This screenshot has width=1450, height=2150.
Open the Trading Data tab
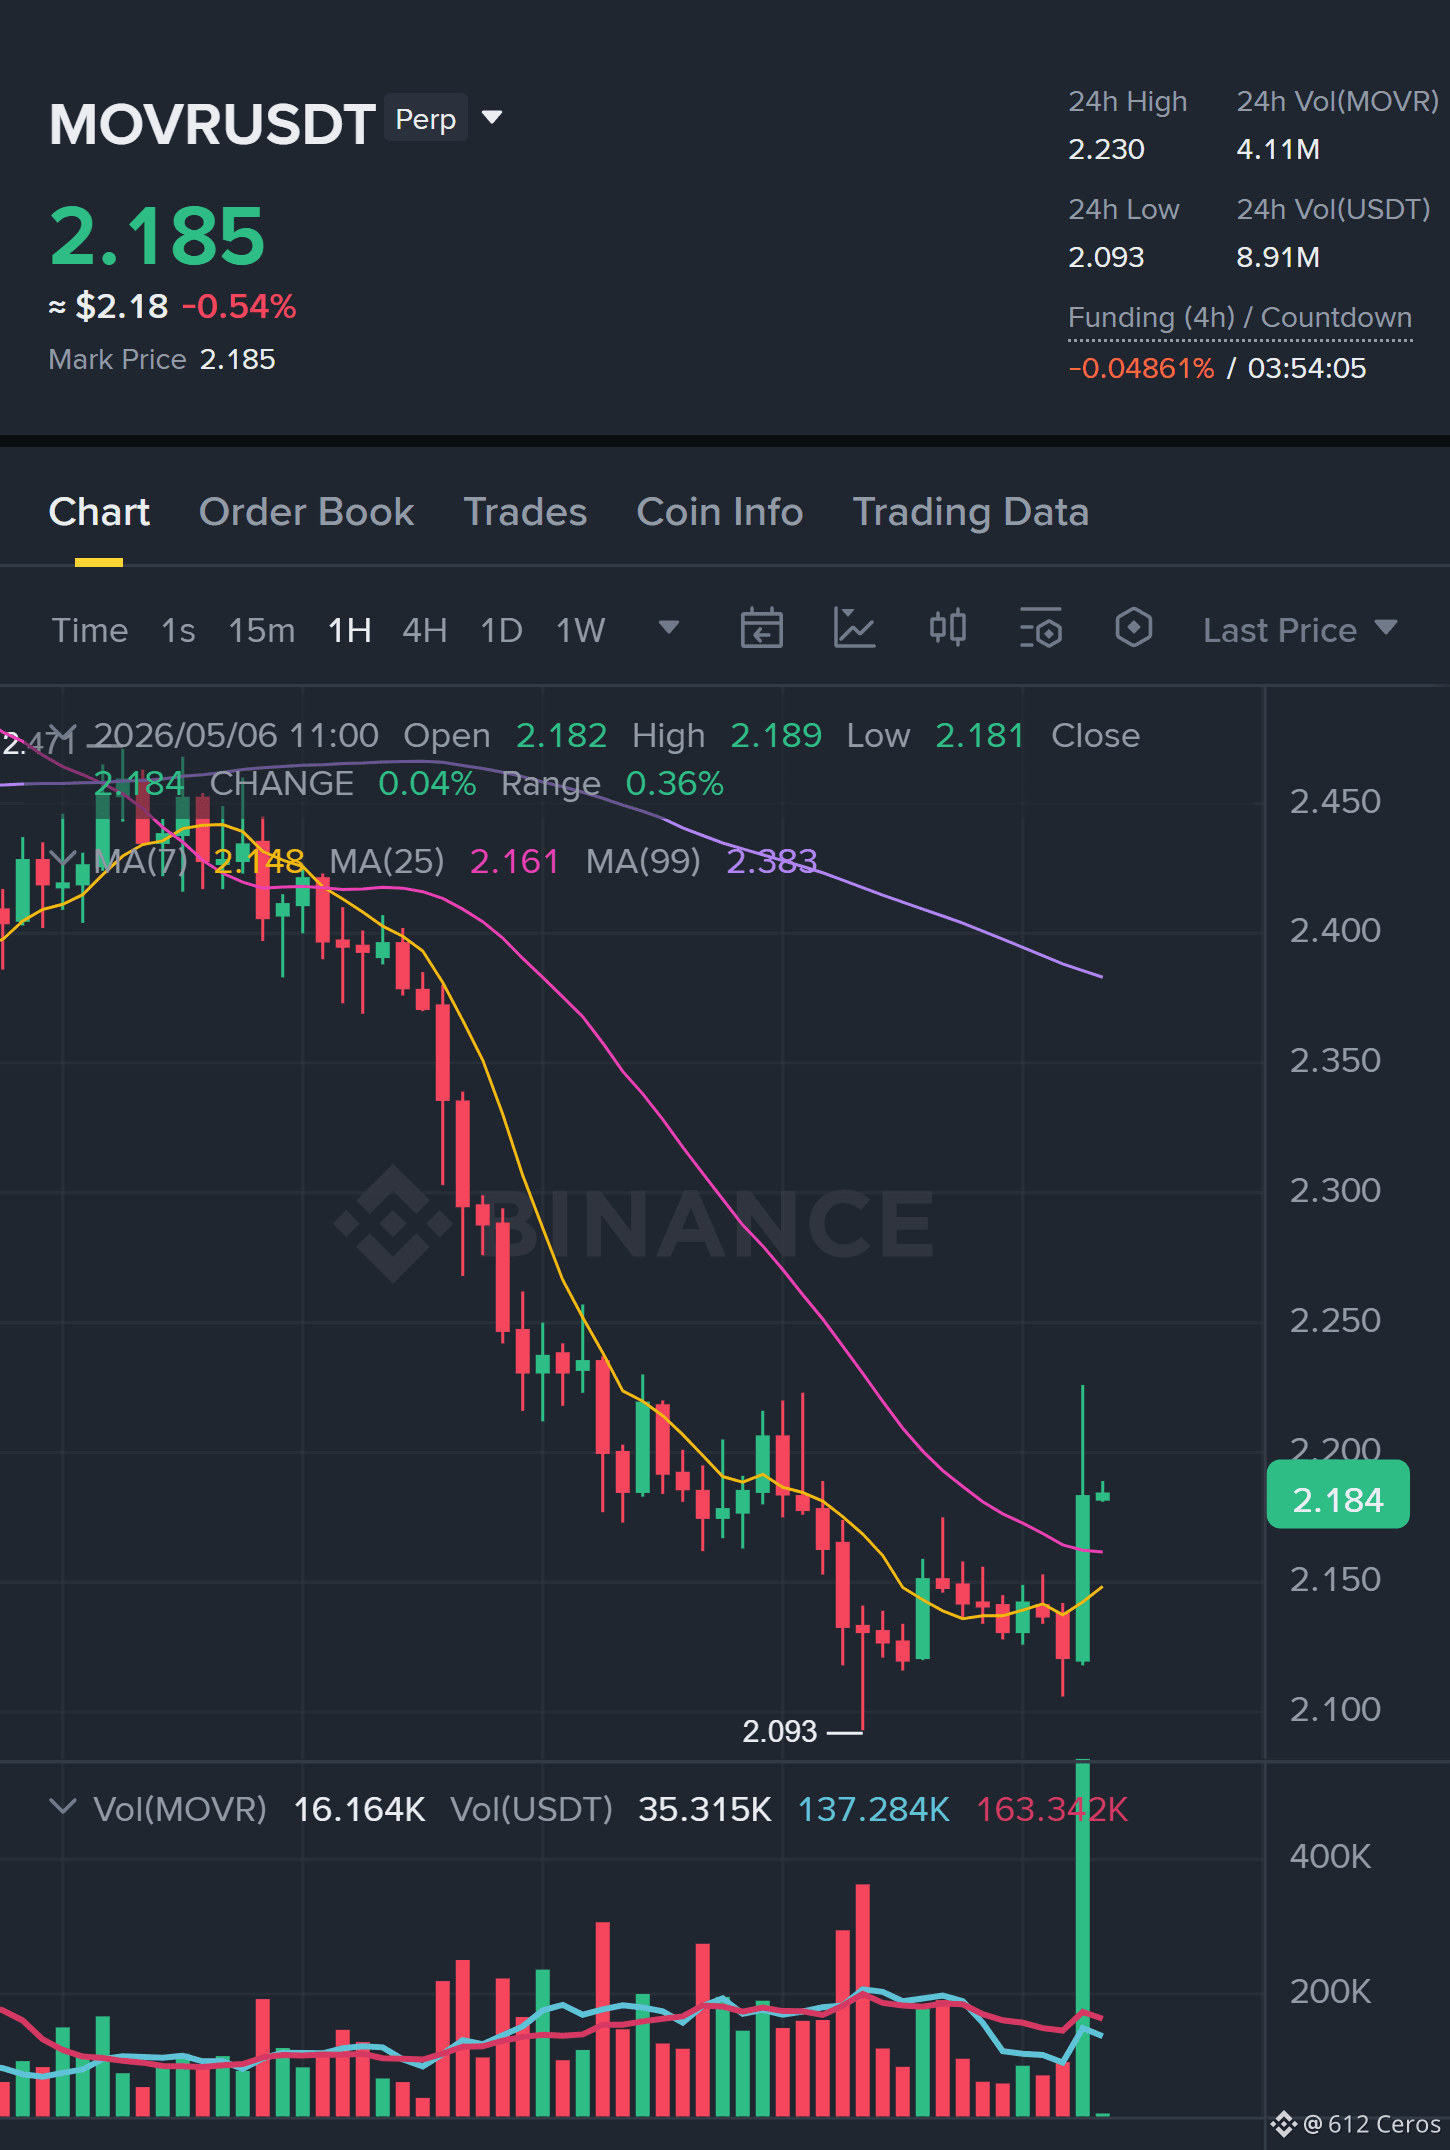(970, 512)
